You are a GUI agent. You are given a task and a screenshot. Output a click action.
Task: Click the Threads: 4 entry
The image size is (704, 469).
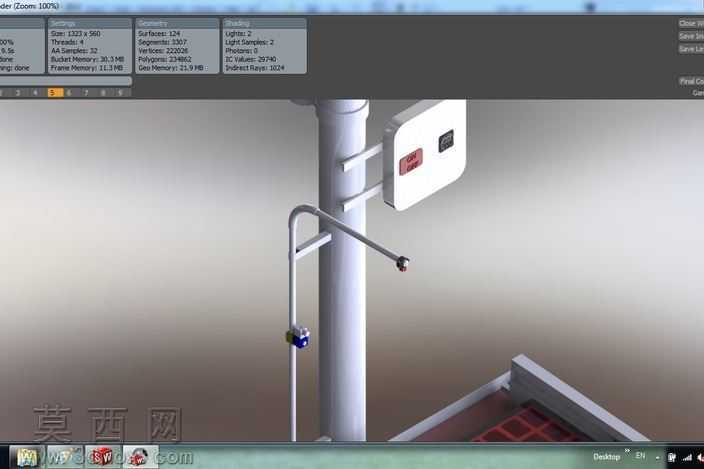[x=67, y=42]
